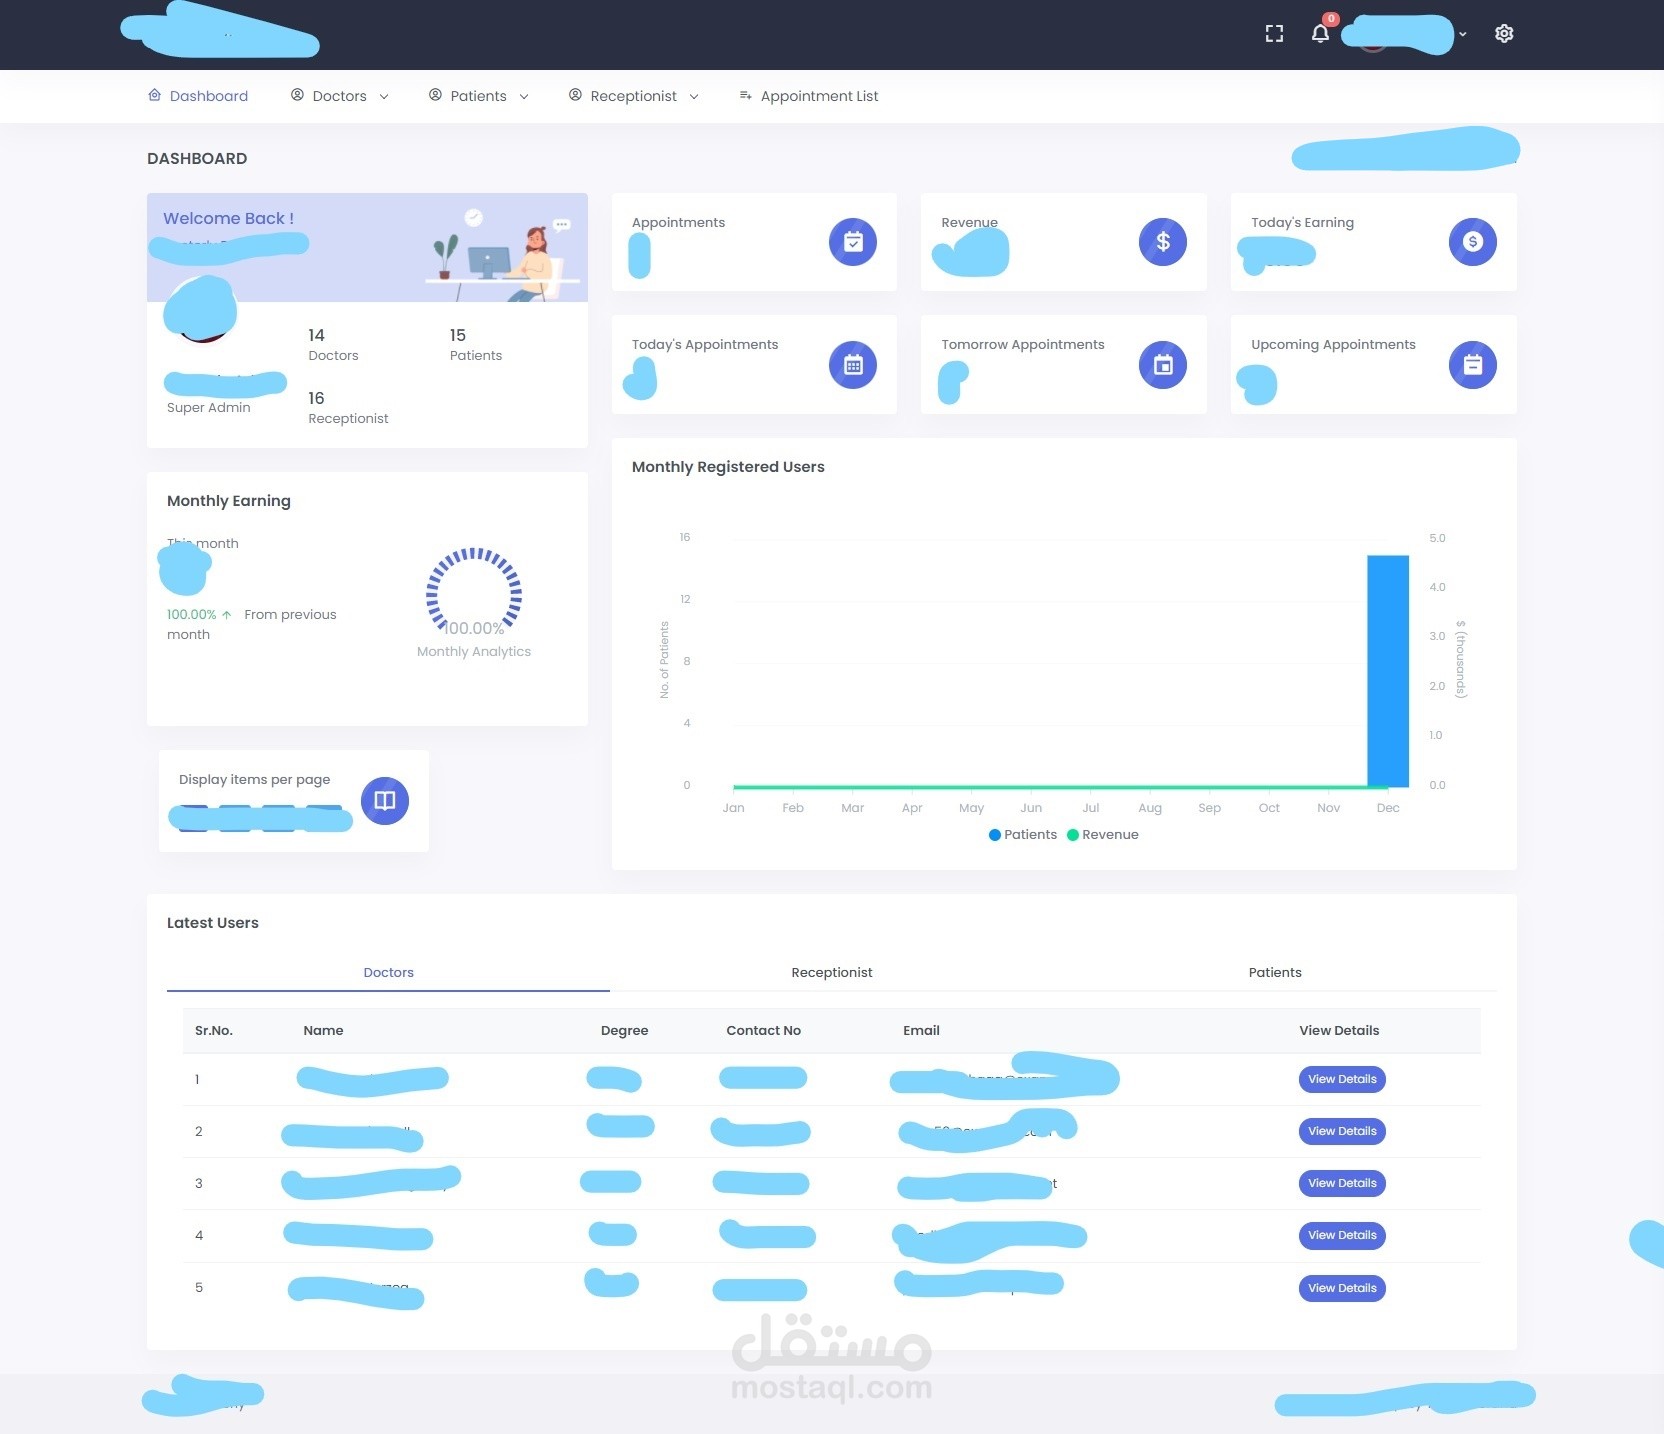Click the Tomorrow Appointments calendar icon
1664x1434 pixels.
click(1163, 365)
